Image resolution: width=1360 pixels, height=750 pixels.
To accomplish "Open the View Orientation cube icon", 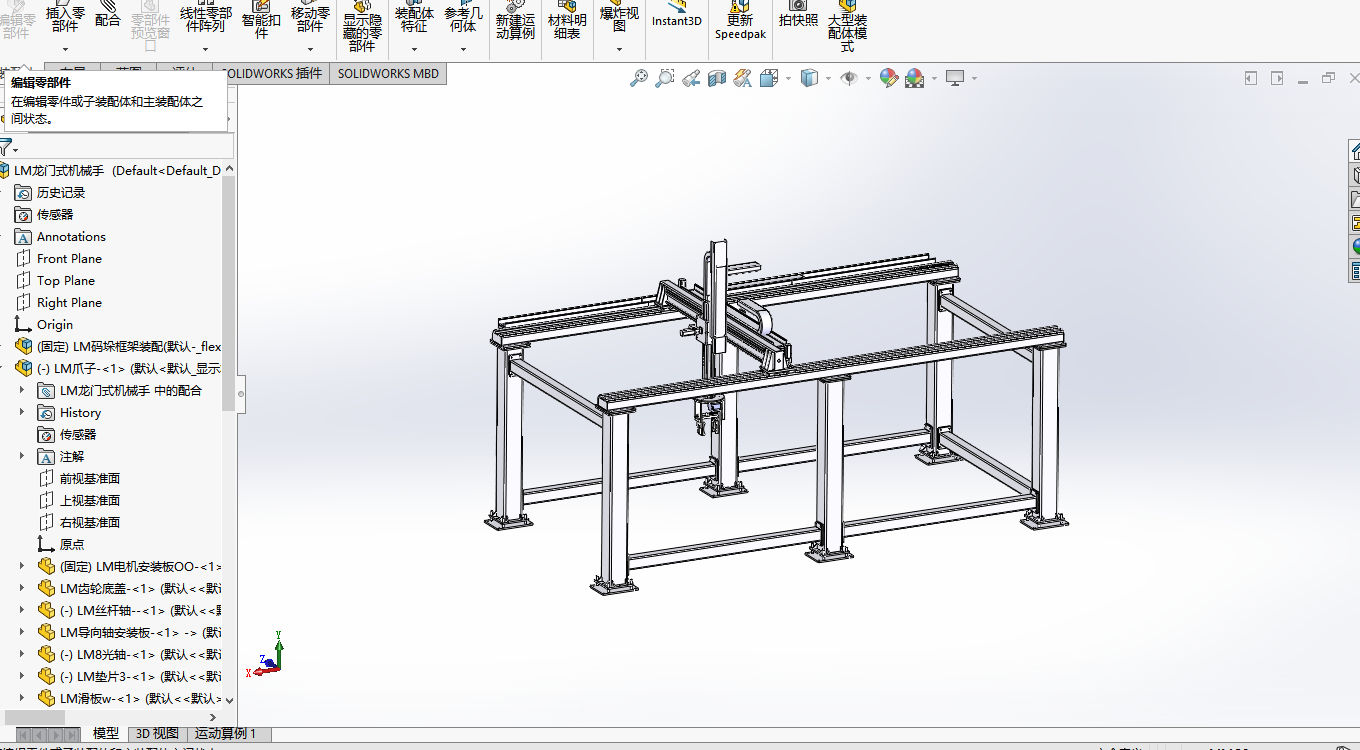I will tap(769, 78).
